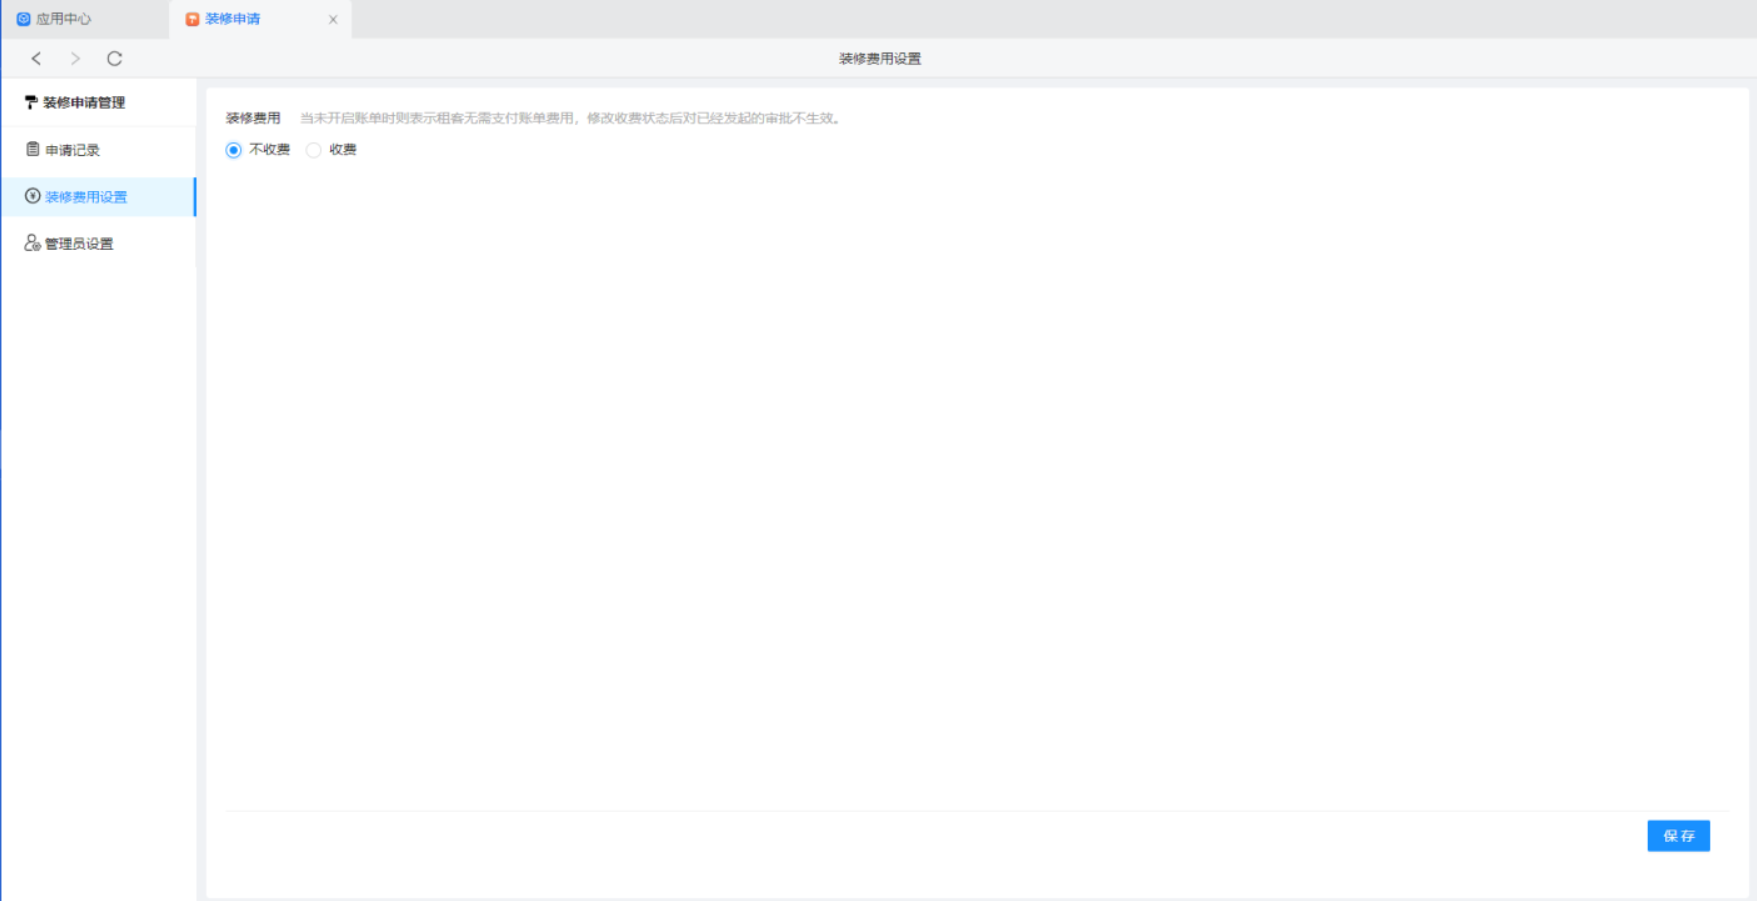The height and width of the screenshot is (901, 1757).
Task: Close the 装修申请 tab
Action: tap(333, 19)
